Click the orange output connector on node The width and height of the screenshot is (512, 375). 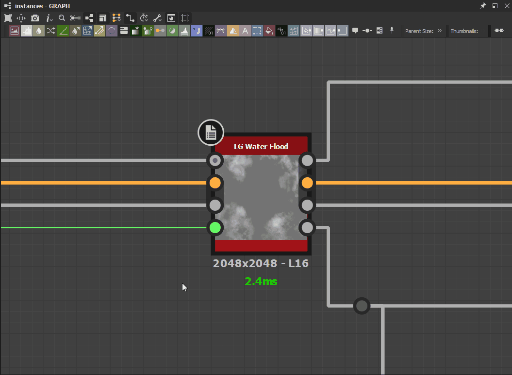[x=307, y=183]
